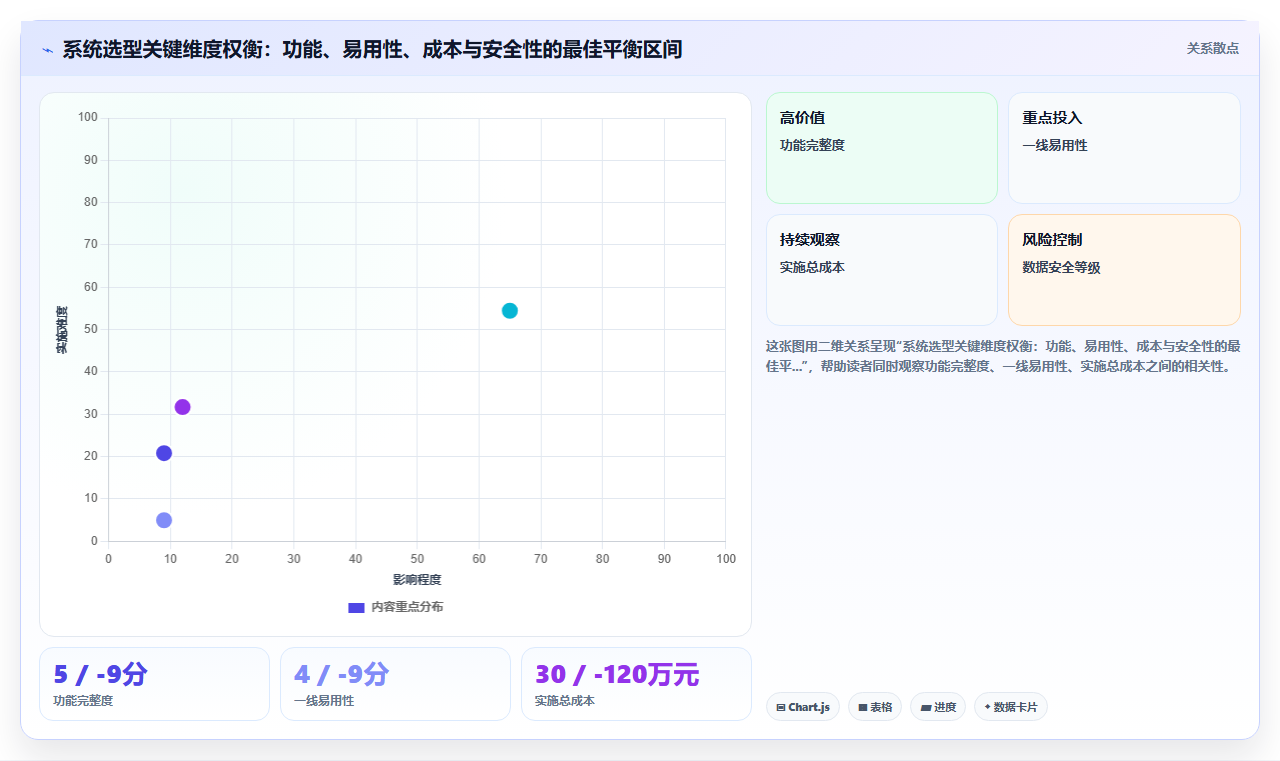Image resolution: width=1280 pixels, height=761 pixels.
Task: Click the lightning icon beside the title
Action: click(47, 50)
